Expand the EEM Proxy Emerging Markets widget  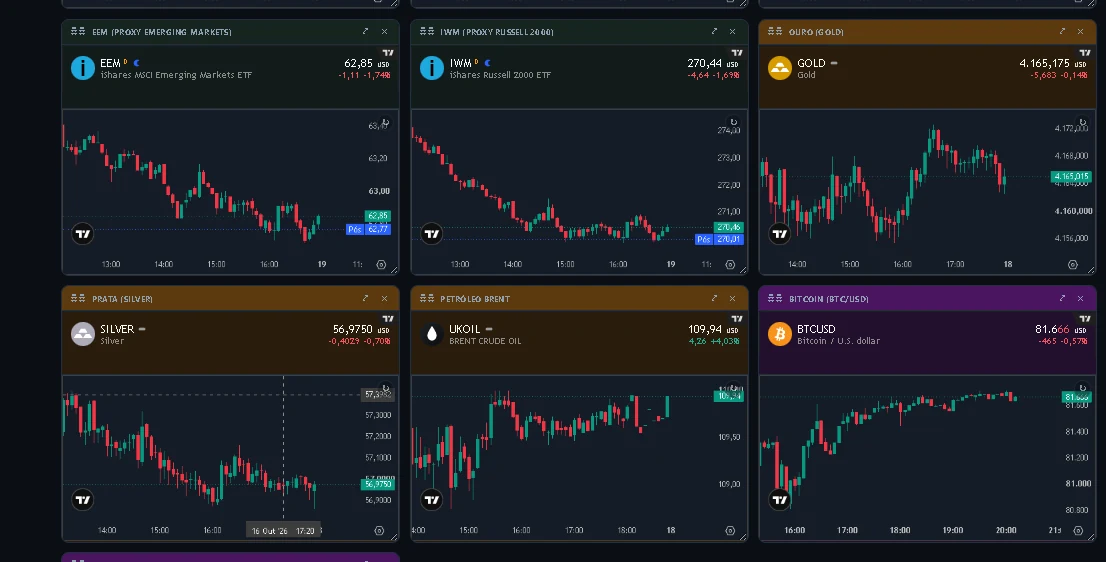click(x=365, y=31)
